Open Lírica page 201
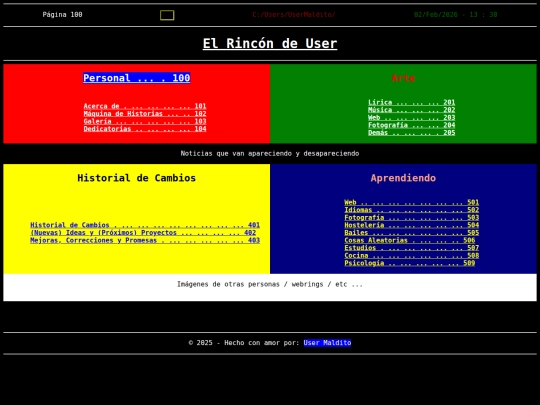 click(412, 102)
